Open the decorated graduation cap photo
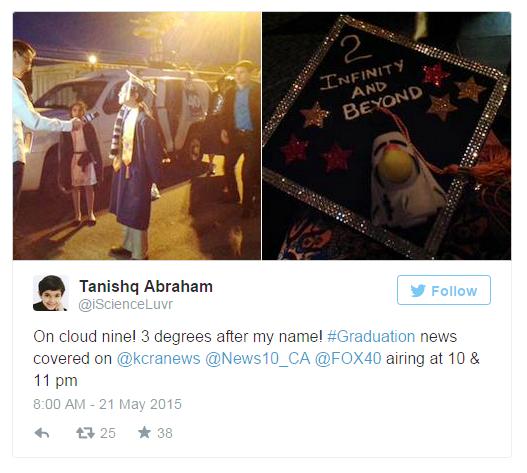The width and height of the screenshot is (527, 473). pos(387,136)
